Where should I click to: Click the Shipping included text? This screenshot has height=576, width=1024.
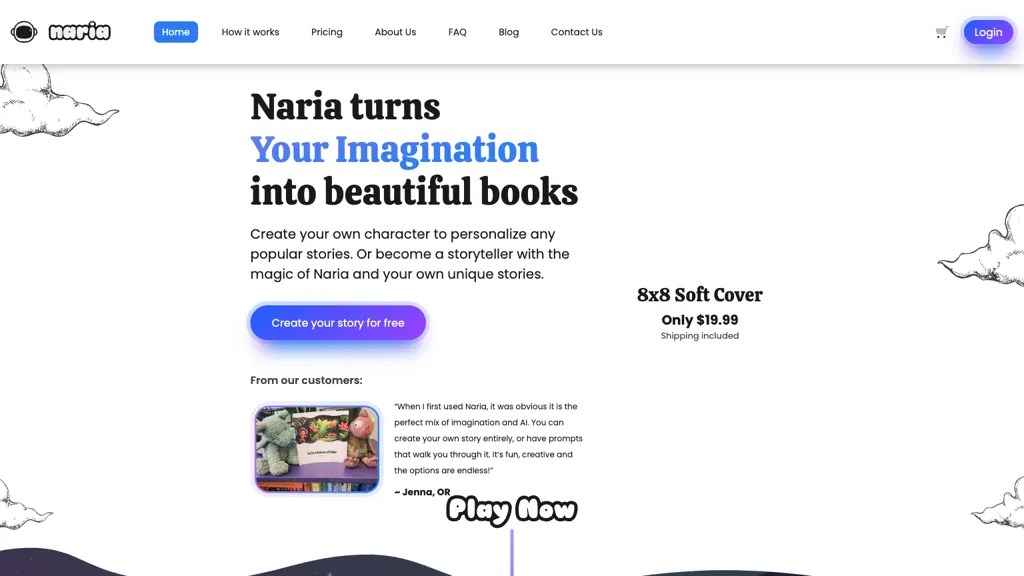pyautogui.click(x=699, y=336)
